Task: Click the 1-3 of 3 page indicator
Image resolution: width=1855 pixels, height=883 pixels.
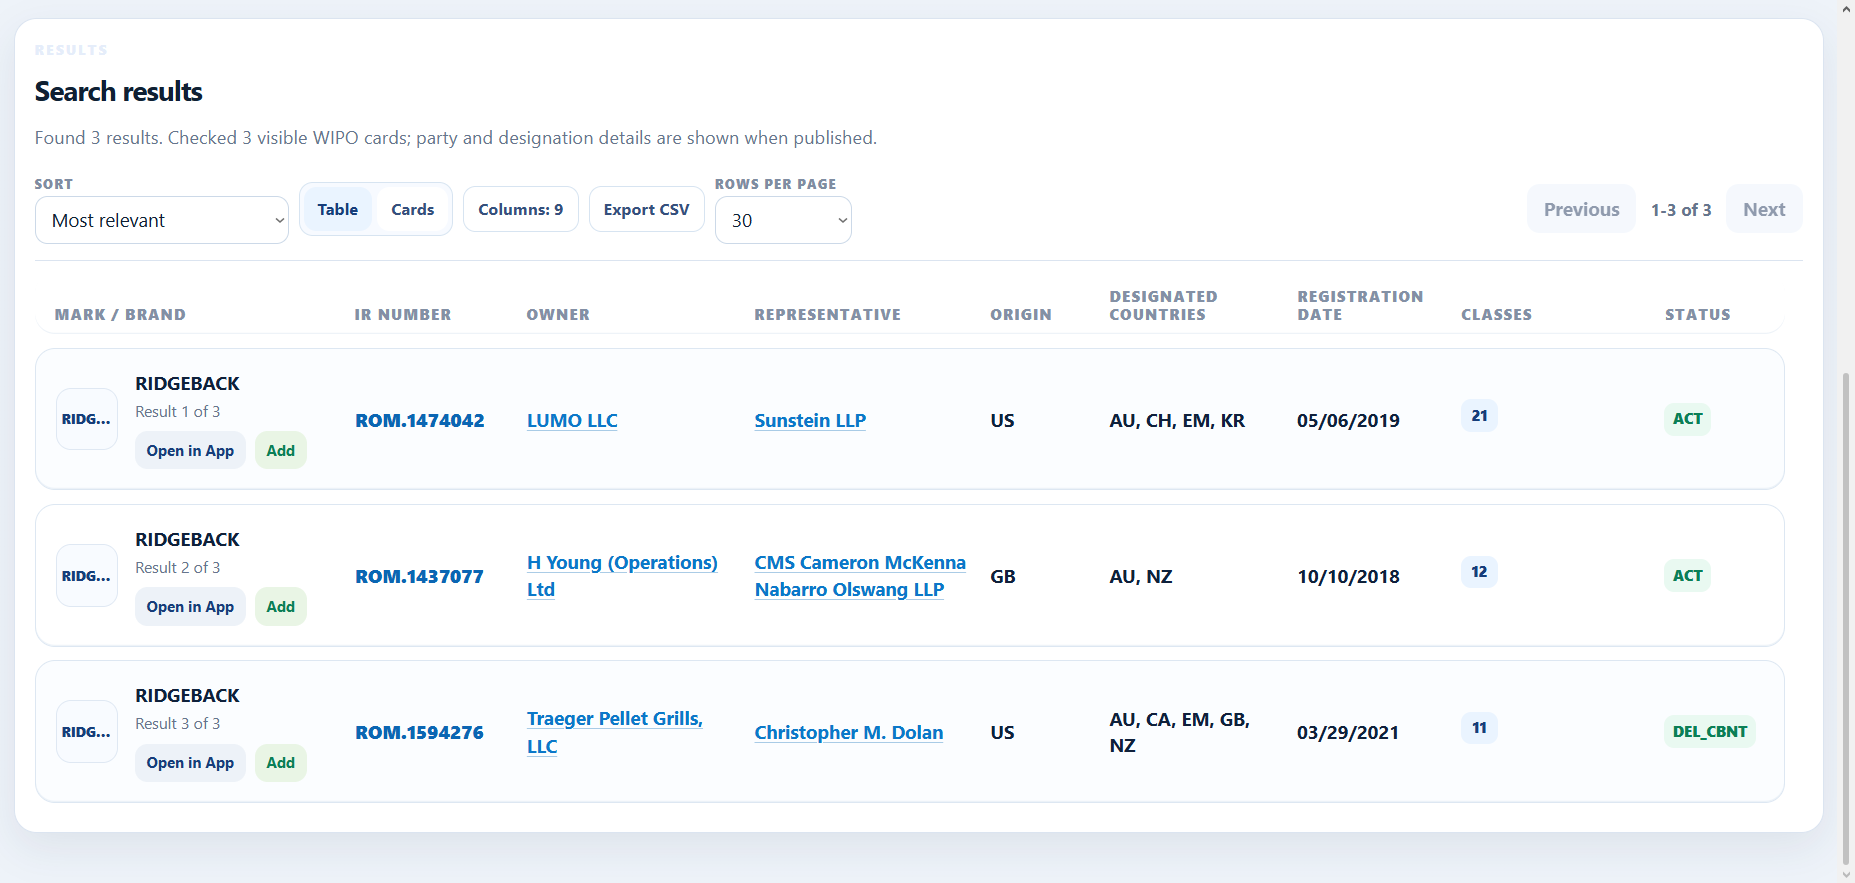Action: coord(1681,210)
